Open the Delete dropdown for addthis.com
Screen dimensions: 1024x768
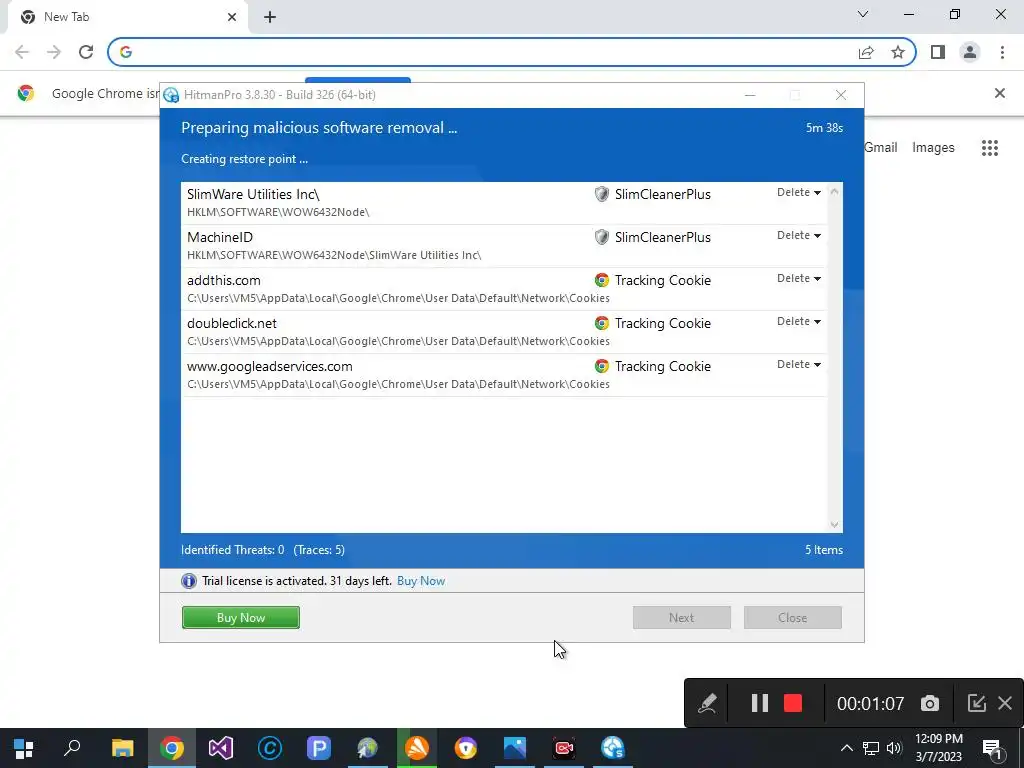(799, 279)
